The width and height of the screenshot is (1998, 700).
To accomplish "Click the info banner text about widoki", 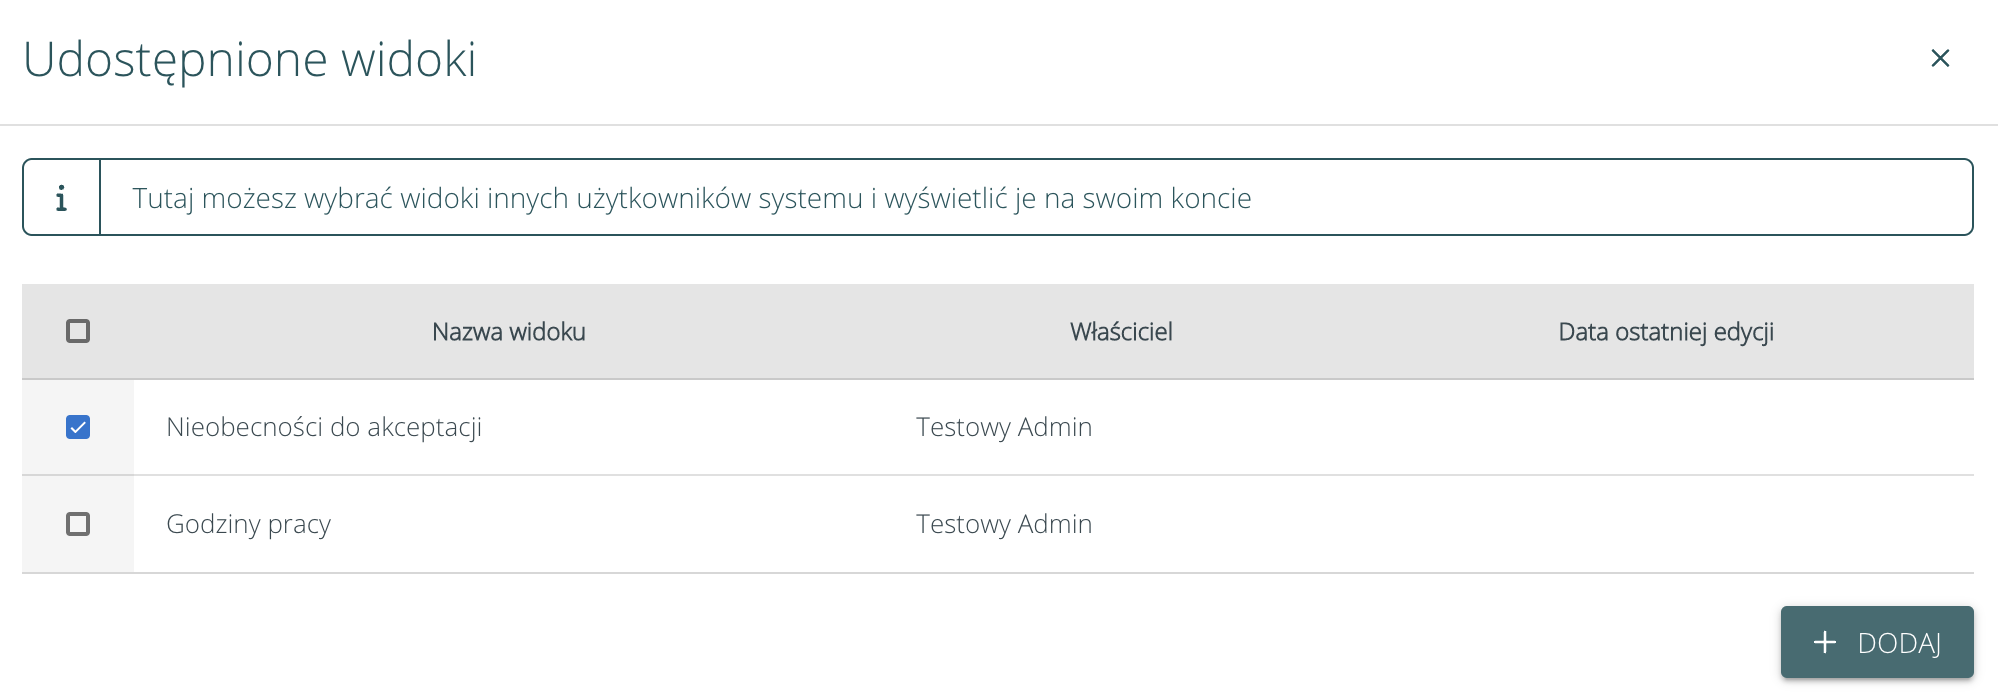I will point(692,198).
